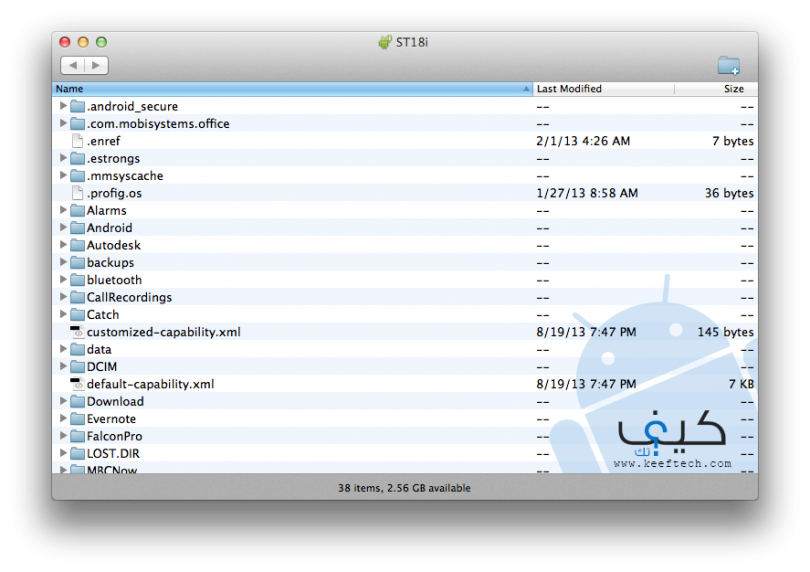Click the new folder icon
810x572 pixels.
728,66
